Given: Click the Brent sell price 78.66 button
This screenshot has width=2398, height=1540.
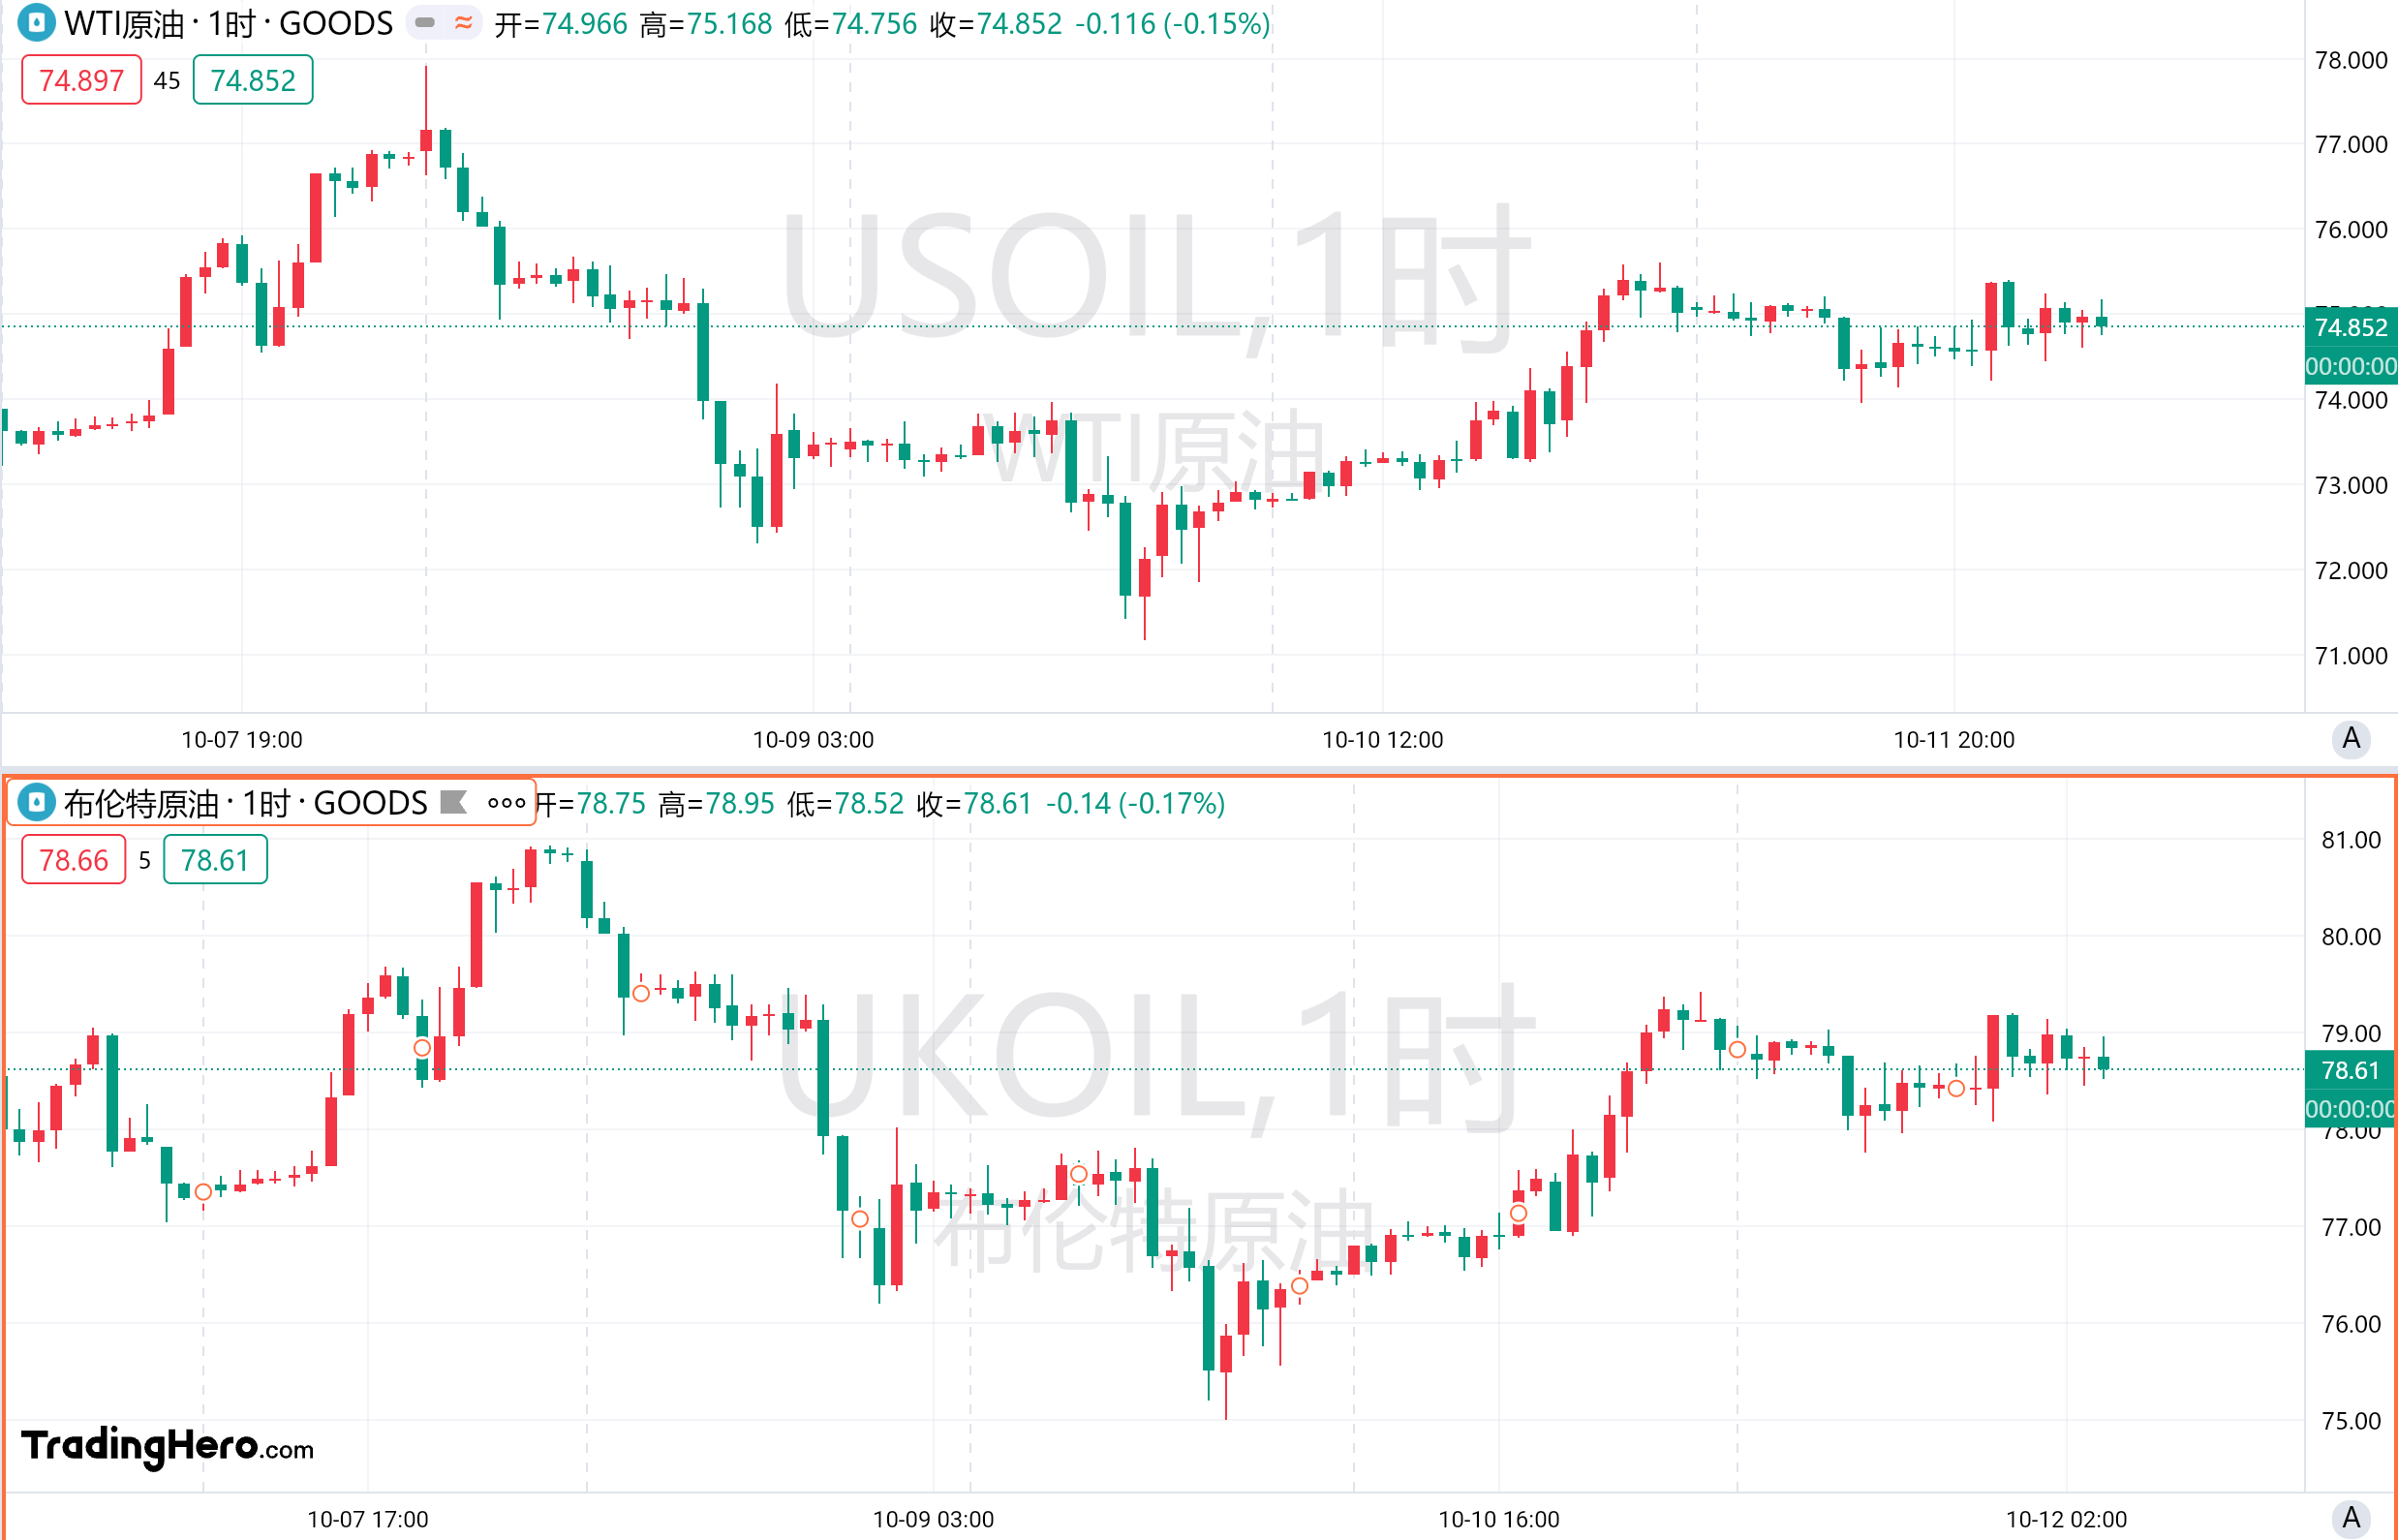Looking at the screenshot, I should tap(74, 860).
